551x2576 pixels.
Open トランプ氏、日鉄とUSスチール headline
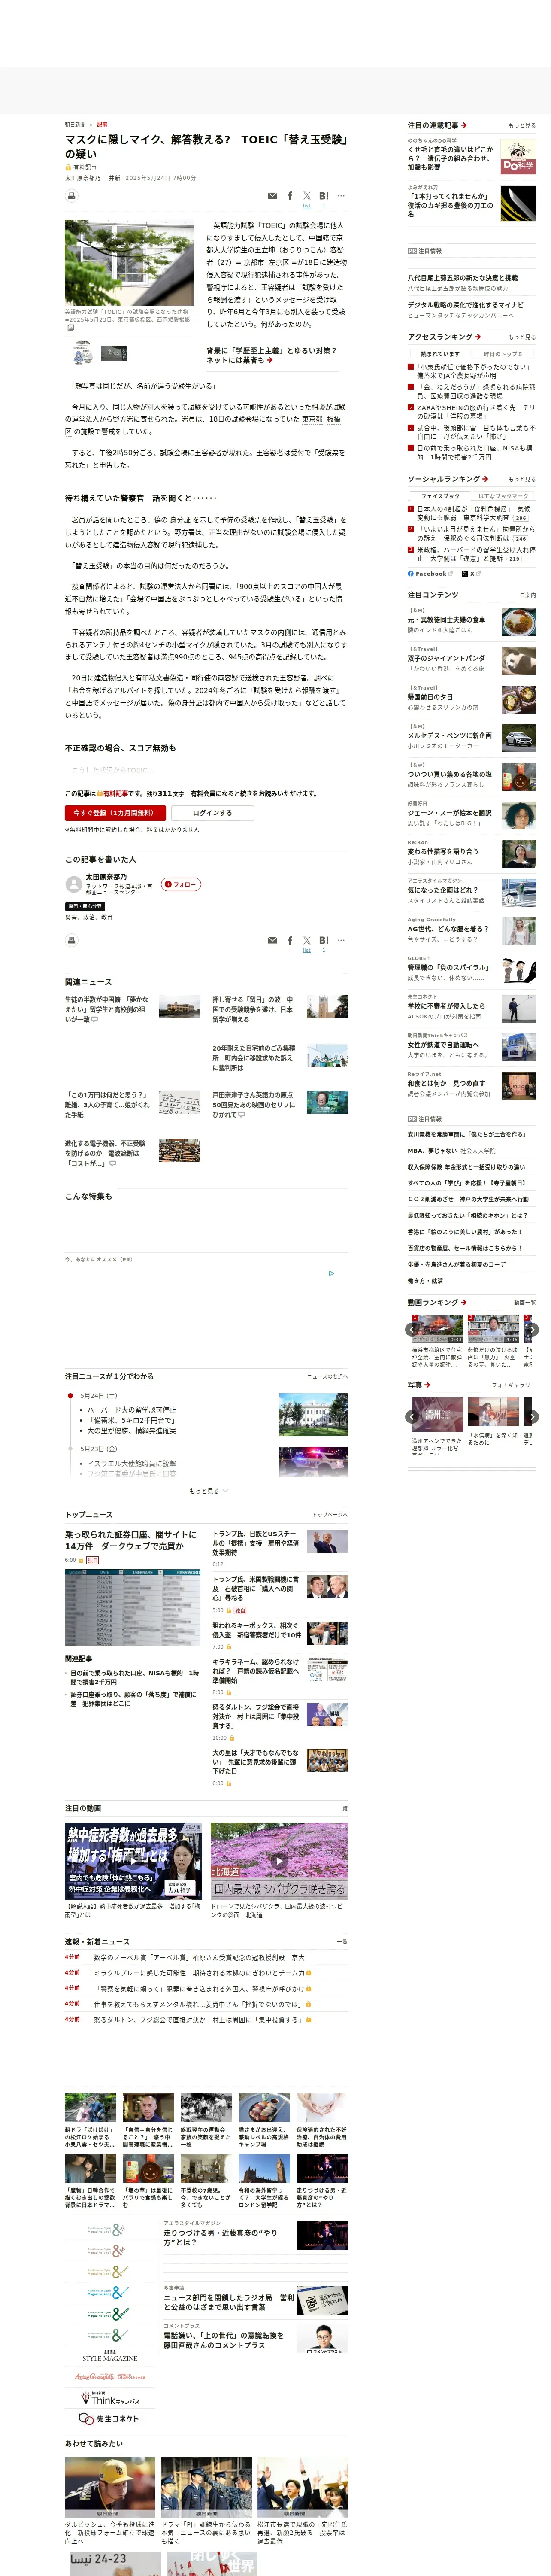[x=255, y=1543]
